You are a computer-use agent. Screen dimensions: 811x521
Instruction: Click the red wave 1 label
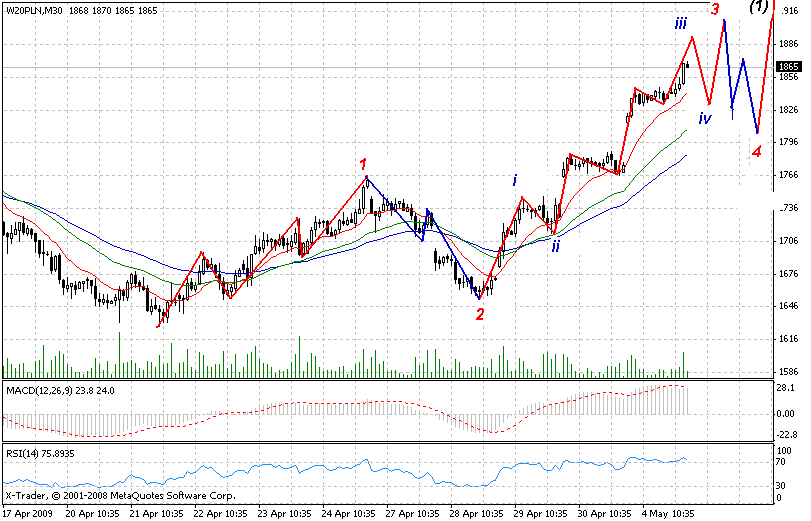point(363,163)
